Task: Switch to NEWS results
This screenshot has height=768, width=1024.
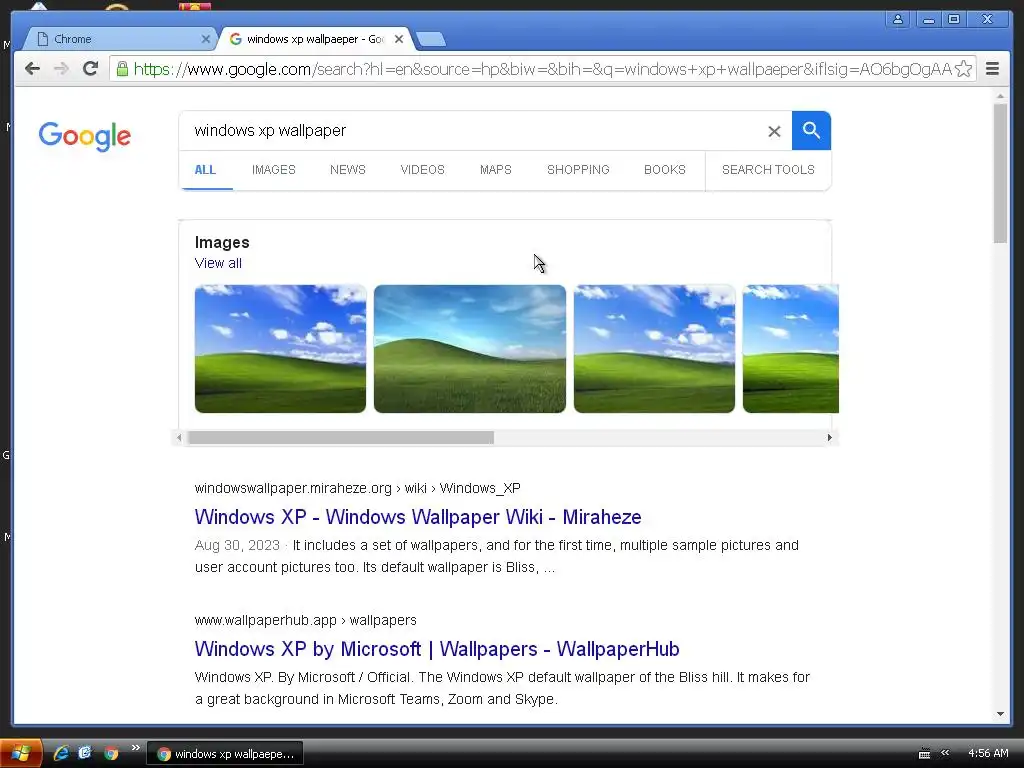Action: pos(347,170)
